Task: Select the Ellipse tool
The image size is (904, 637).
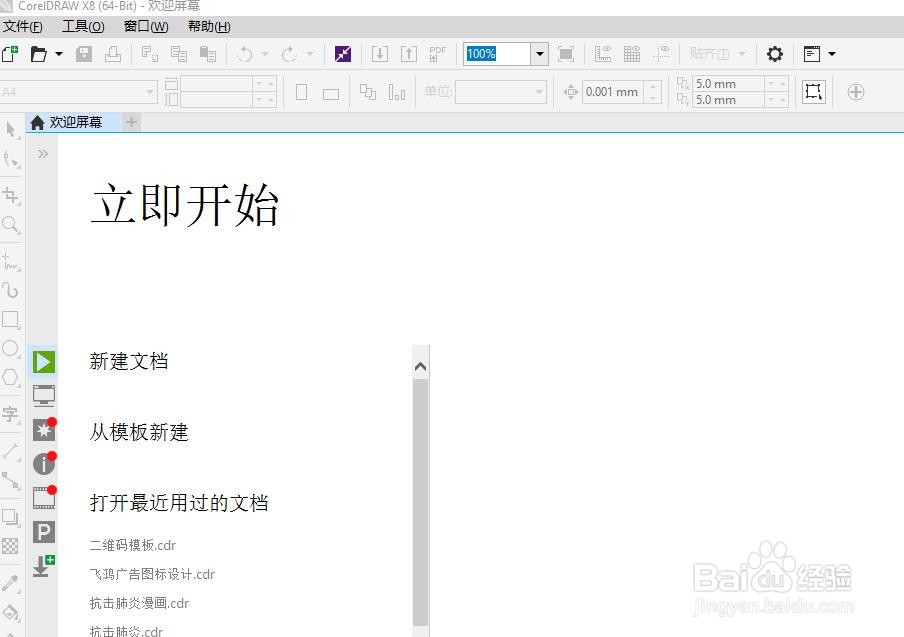Action: (12, 348)
